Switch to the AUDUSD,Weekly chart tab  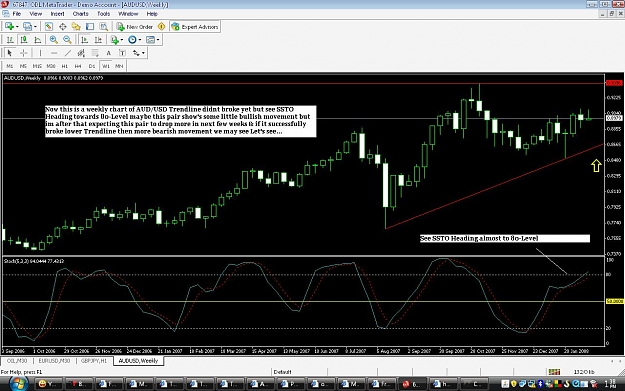pos(138,361)
